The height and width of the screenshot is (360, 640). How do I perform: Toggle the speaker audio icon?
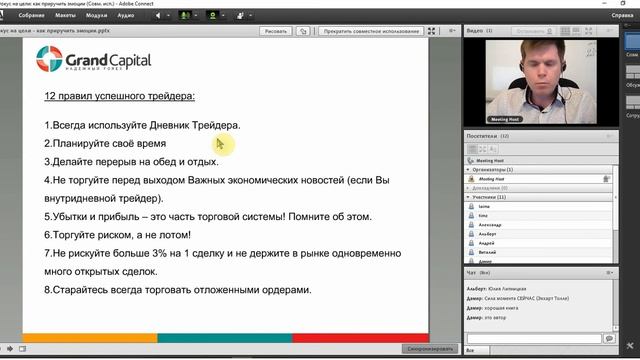(158, 16)
